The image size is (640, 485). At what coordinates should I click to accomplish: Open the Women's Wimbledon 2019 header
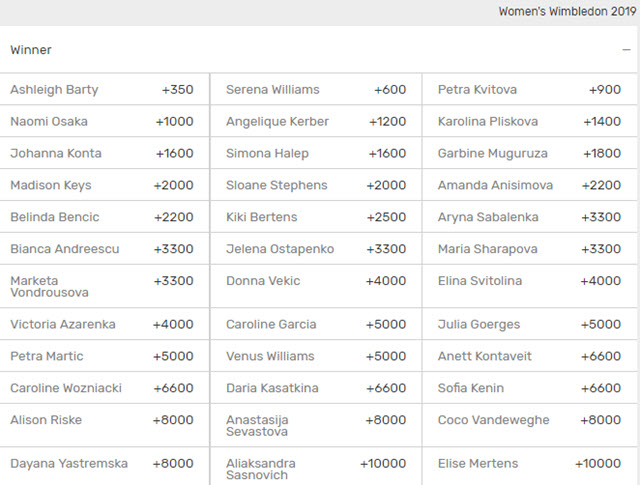(x=565, y=12)
